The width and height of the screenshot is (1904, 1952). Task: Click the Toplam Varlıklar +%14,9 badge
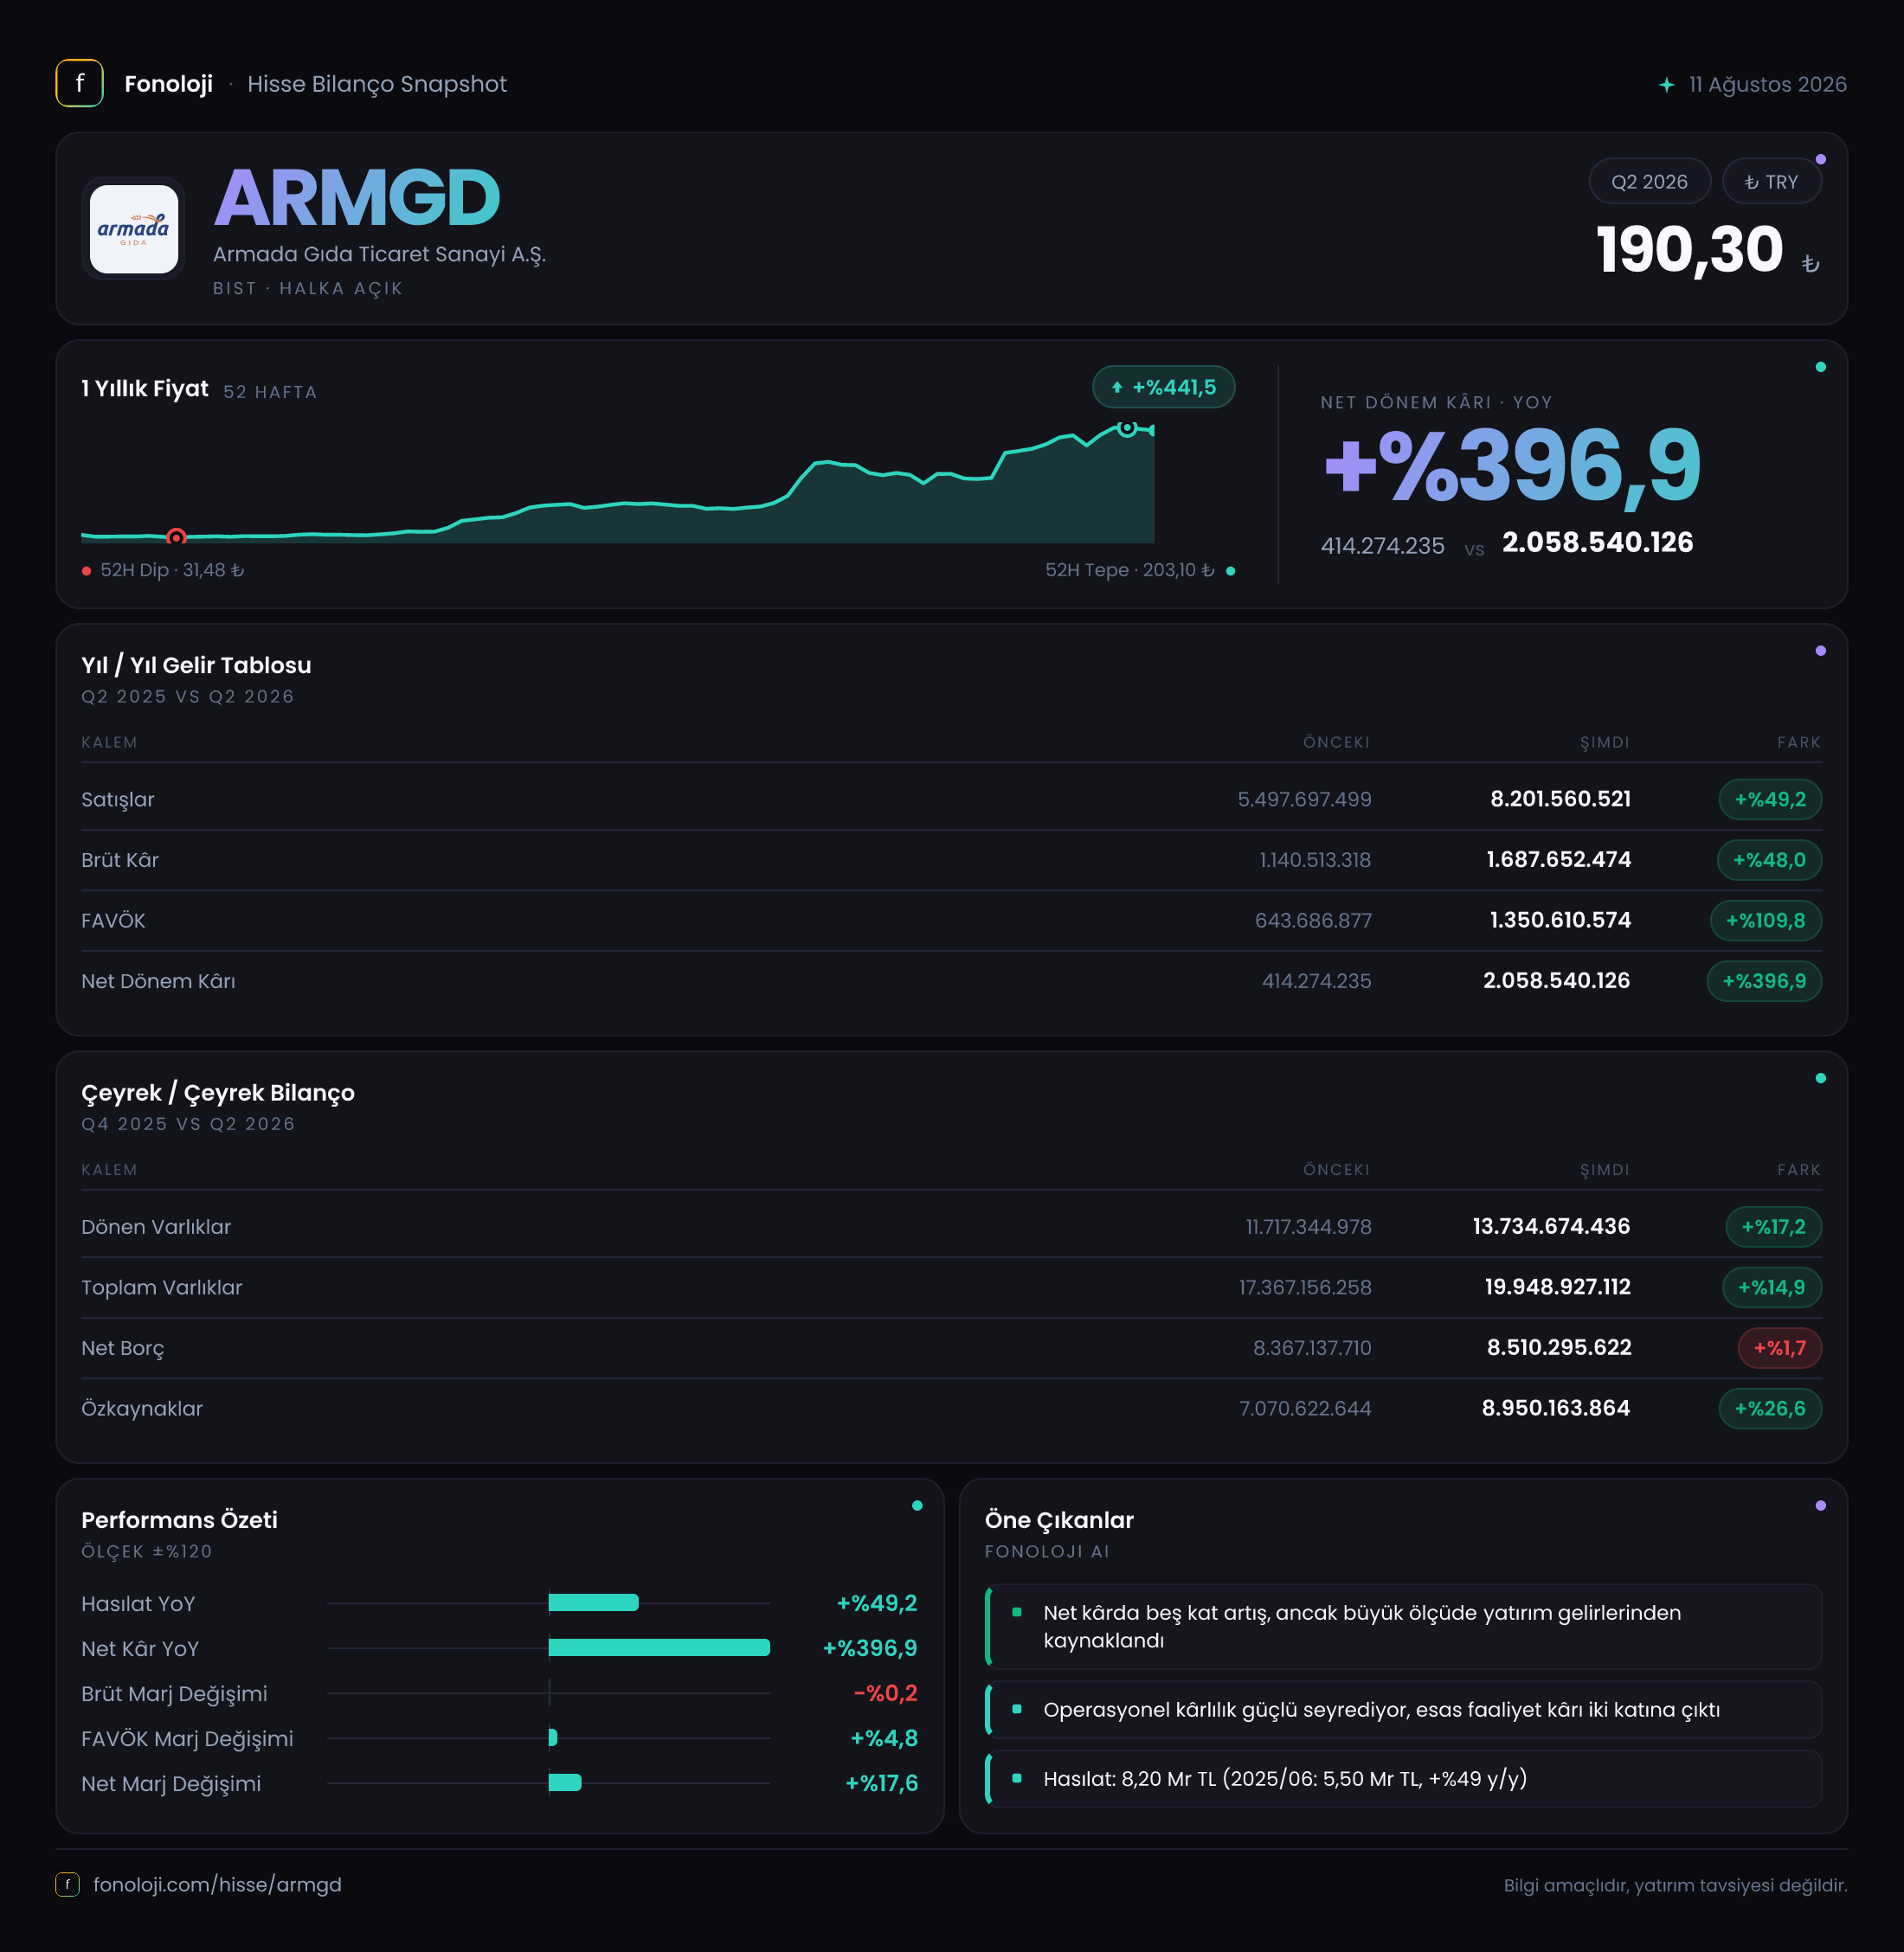coord(1771,1288)
